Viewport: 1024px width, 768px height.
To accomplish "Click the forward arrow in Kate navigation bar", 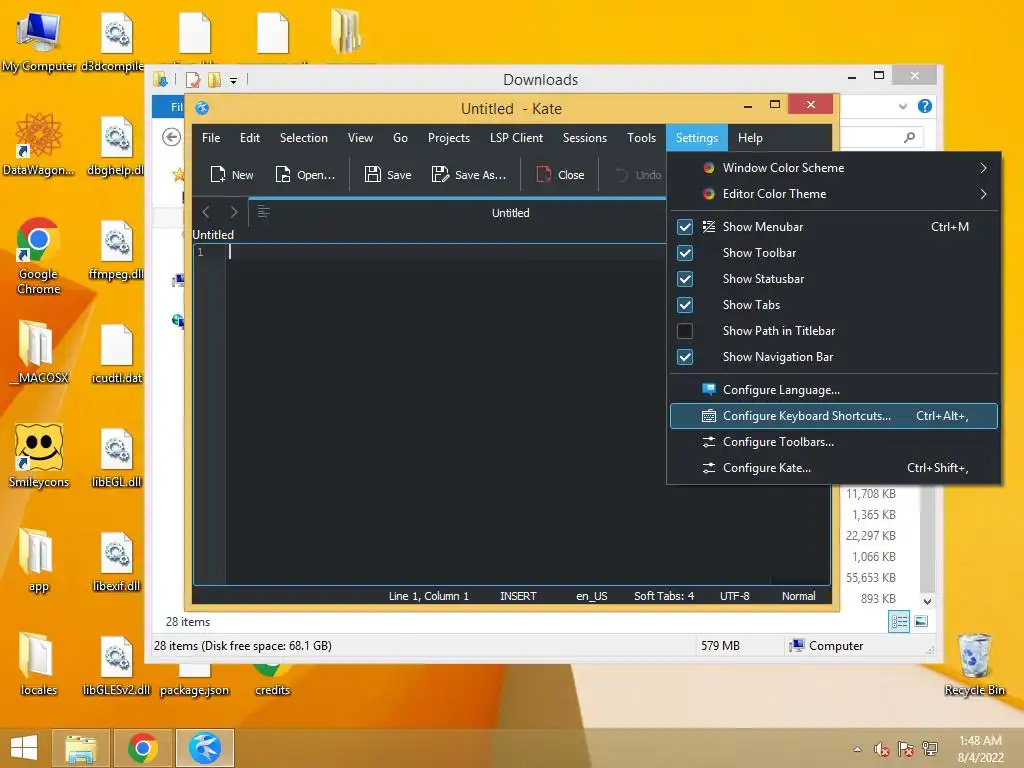I will [x=234, y=212].
